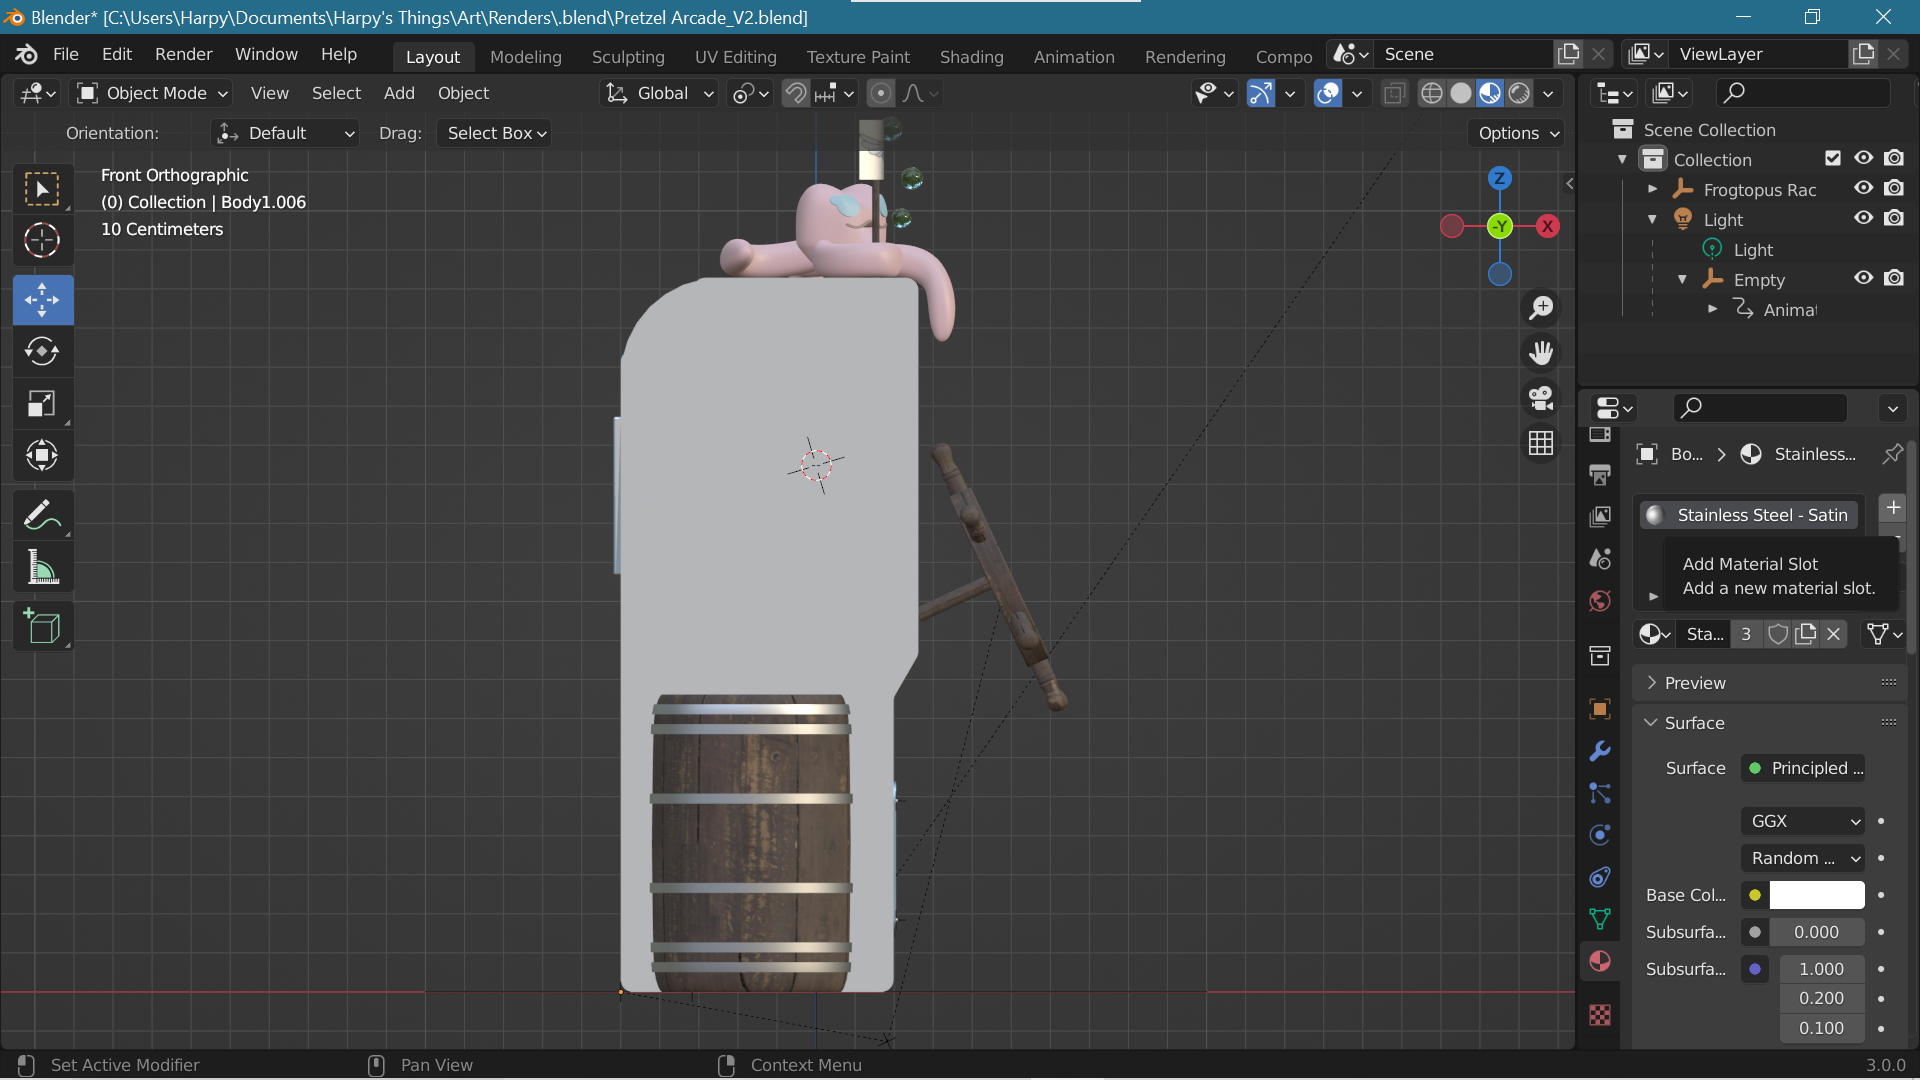Open Select Box drag dropdown
This screenshot has height=1080, width=1920.
click(x=495, y=133)
